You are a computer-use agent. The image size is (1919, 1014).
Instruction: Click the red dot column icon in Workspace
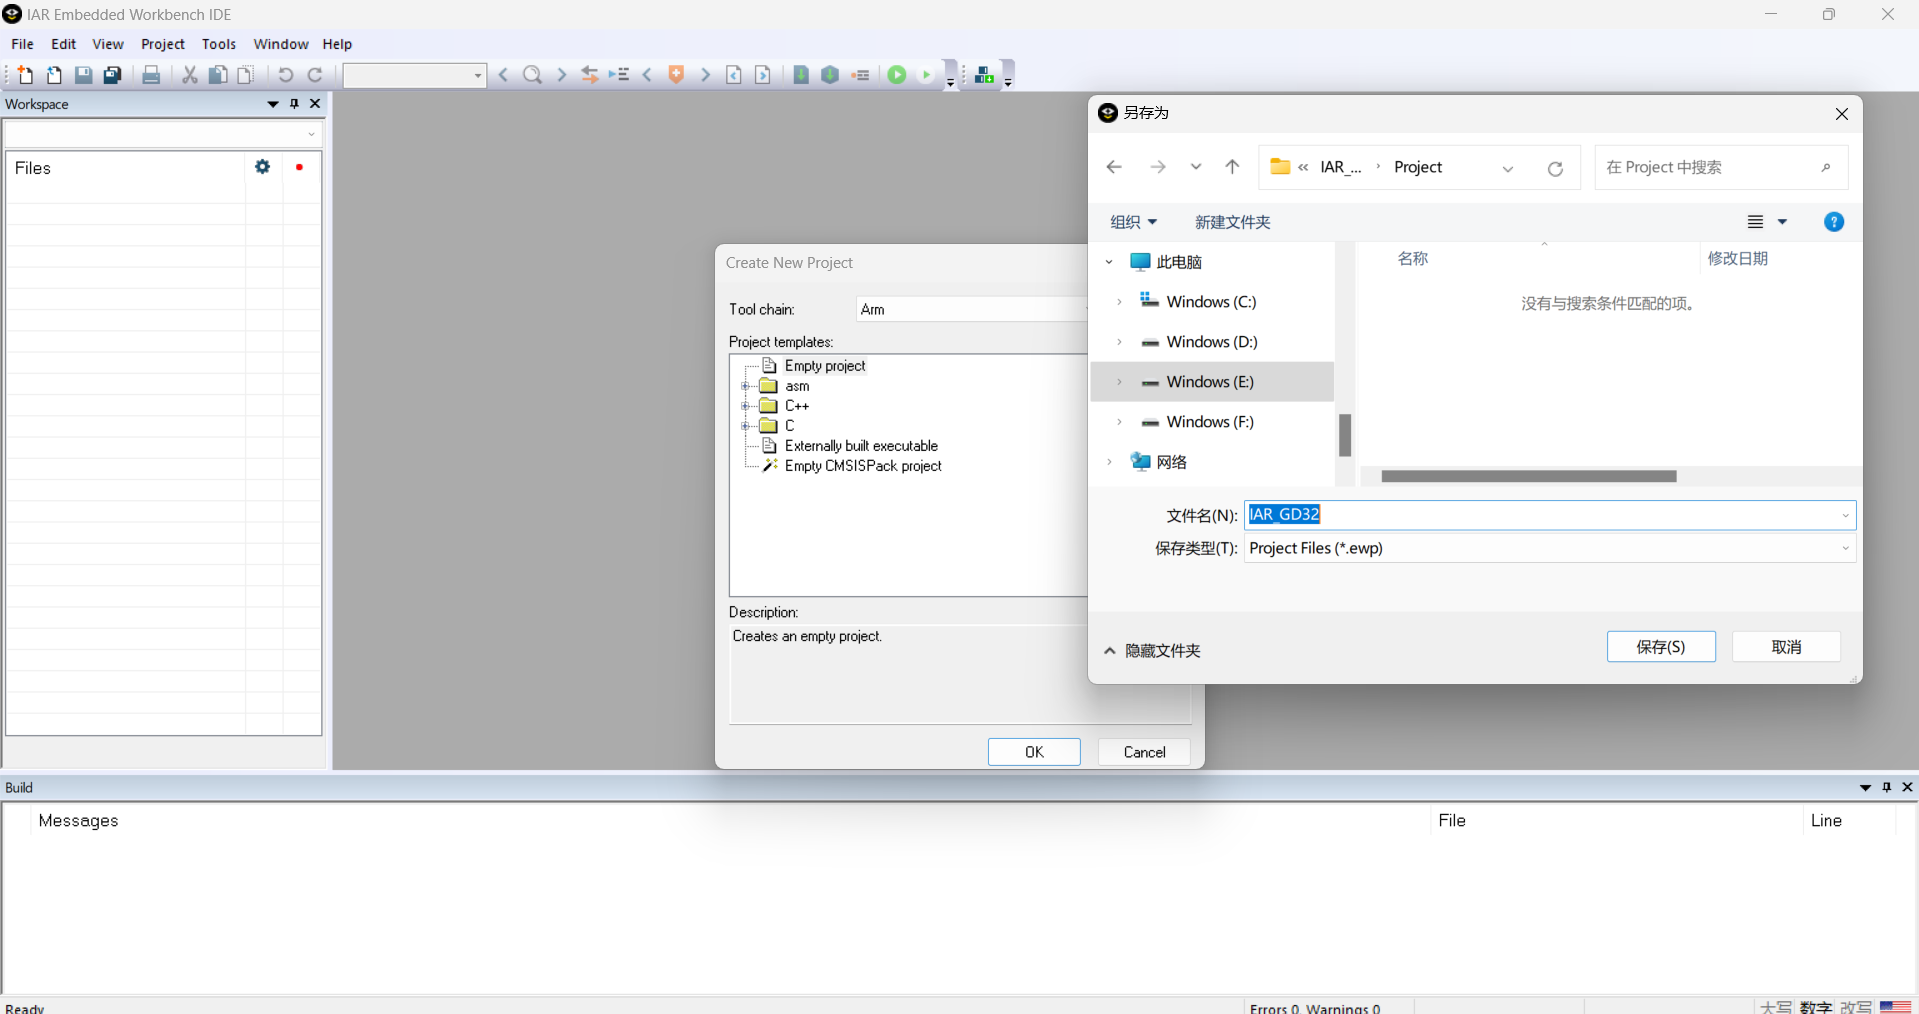coord(299,167)
